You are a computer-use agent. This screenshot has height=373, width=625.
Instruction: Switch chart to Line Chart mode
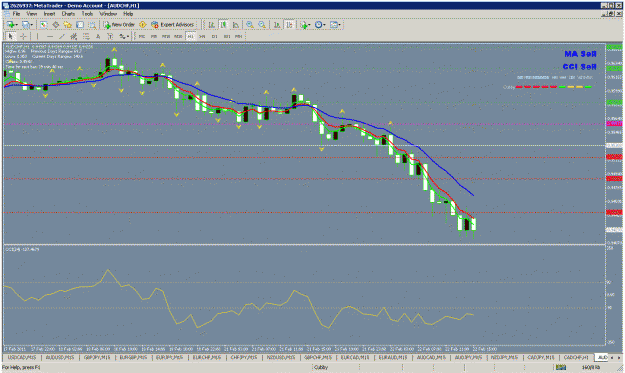click(x=236, y=25)
